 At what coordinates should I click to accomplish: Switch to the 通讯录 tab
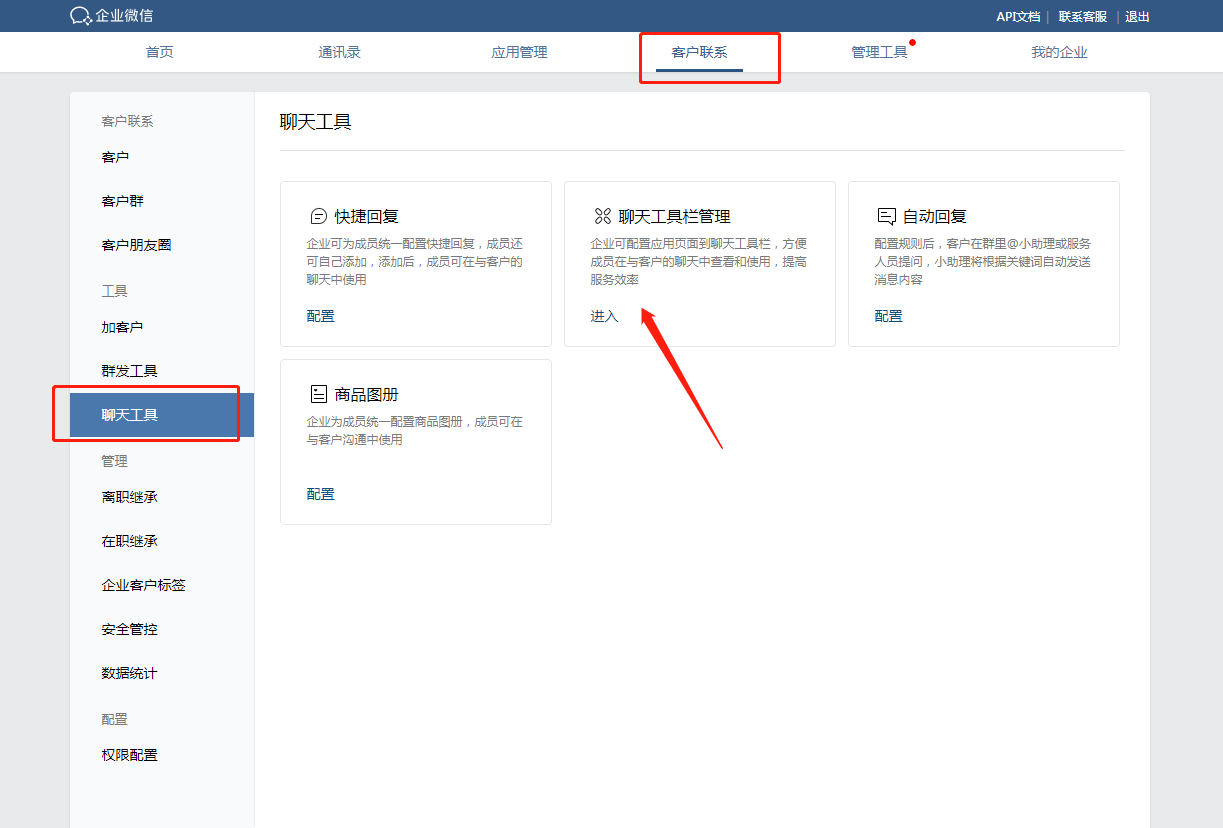tap(339, 52)
